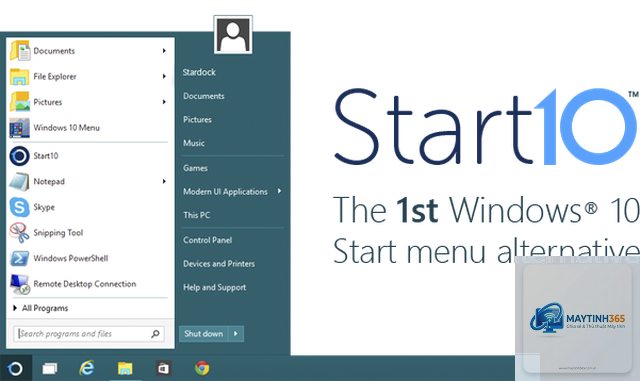Focus the Search programs and files box

[89, 334]
